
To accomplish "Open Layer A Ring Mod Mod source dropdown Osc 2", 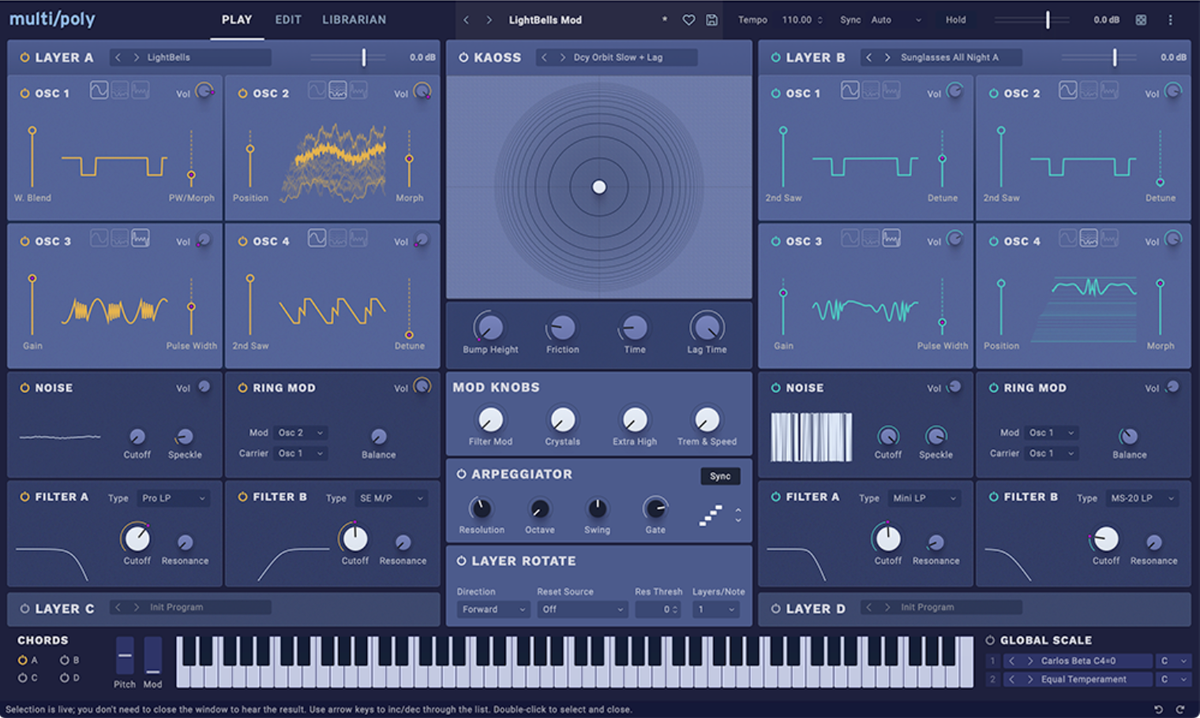I will (301, 433).
